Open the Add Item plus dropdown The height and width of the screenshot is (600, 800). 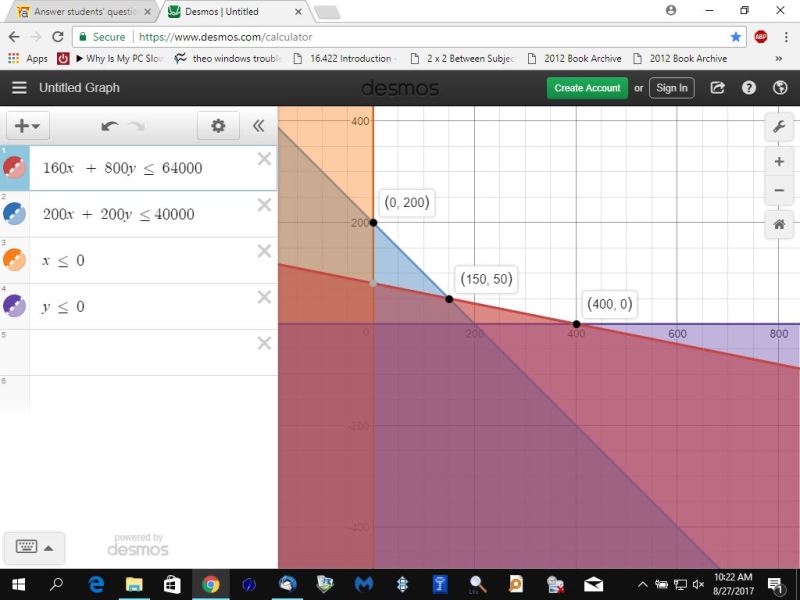28,126
